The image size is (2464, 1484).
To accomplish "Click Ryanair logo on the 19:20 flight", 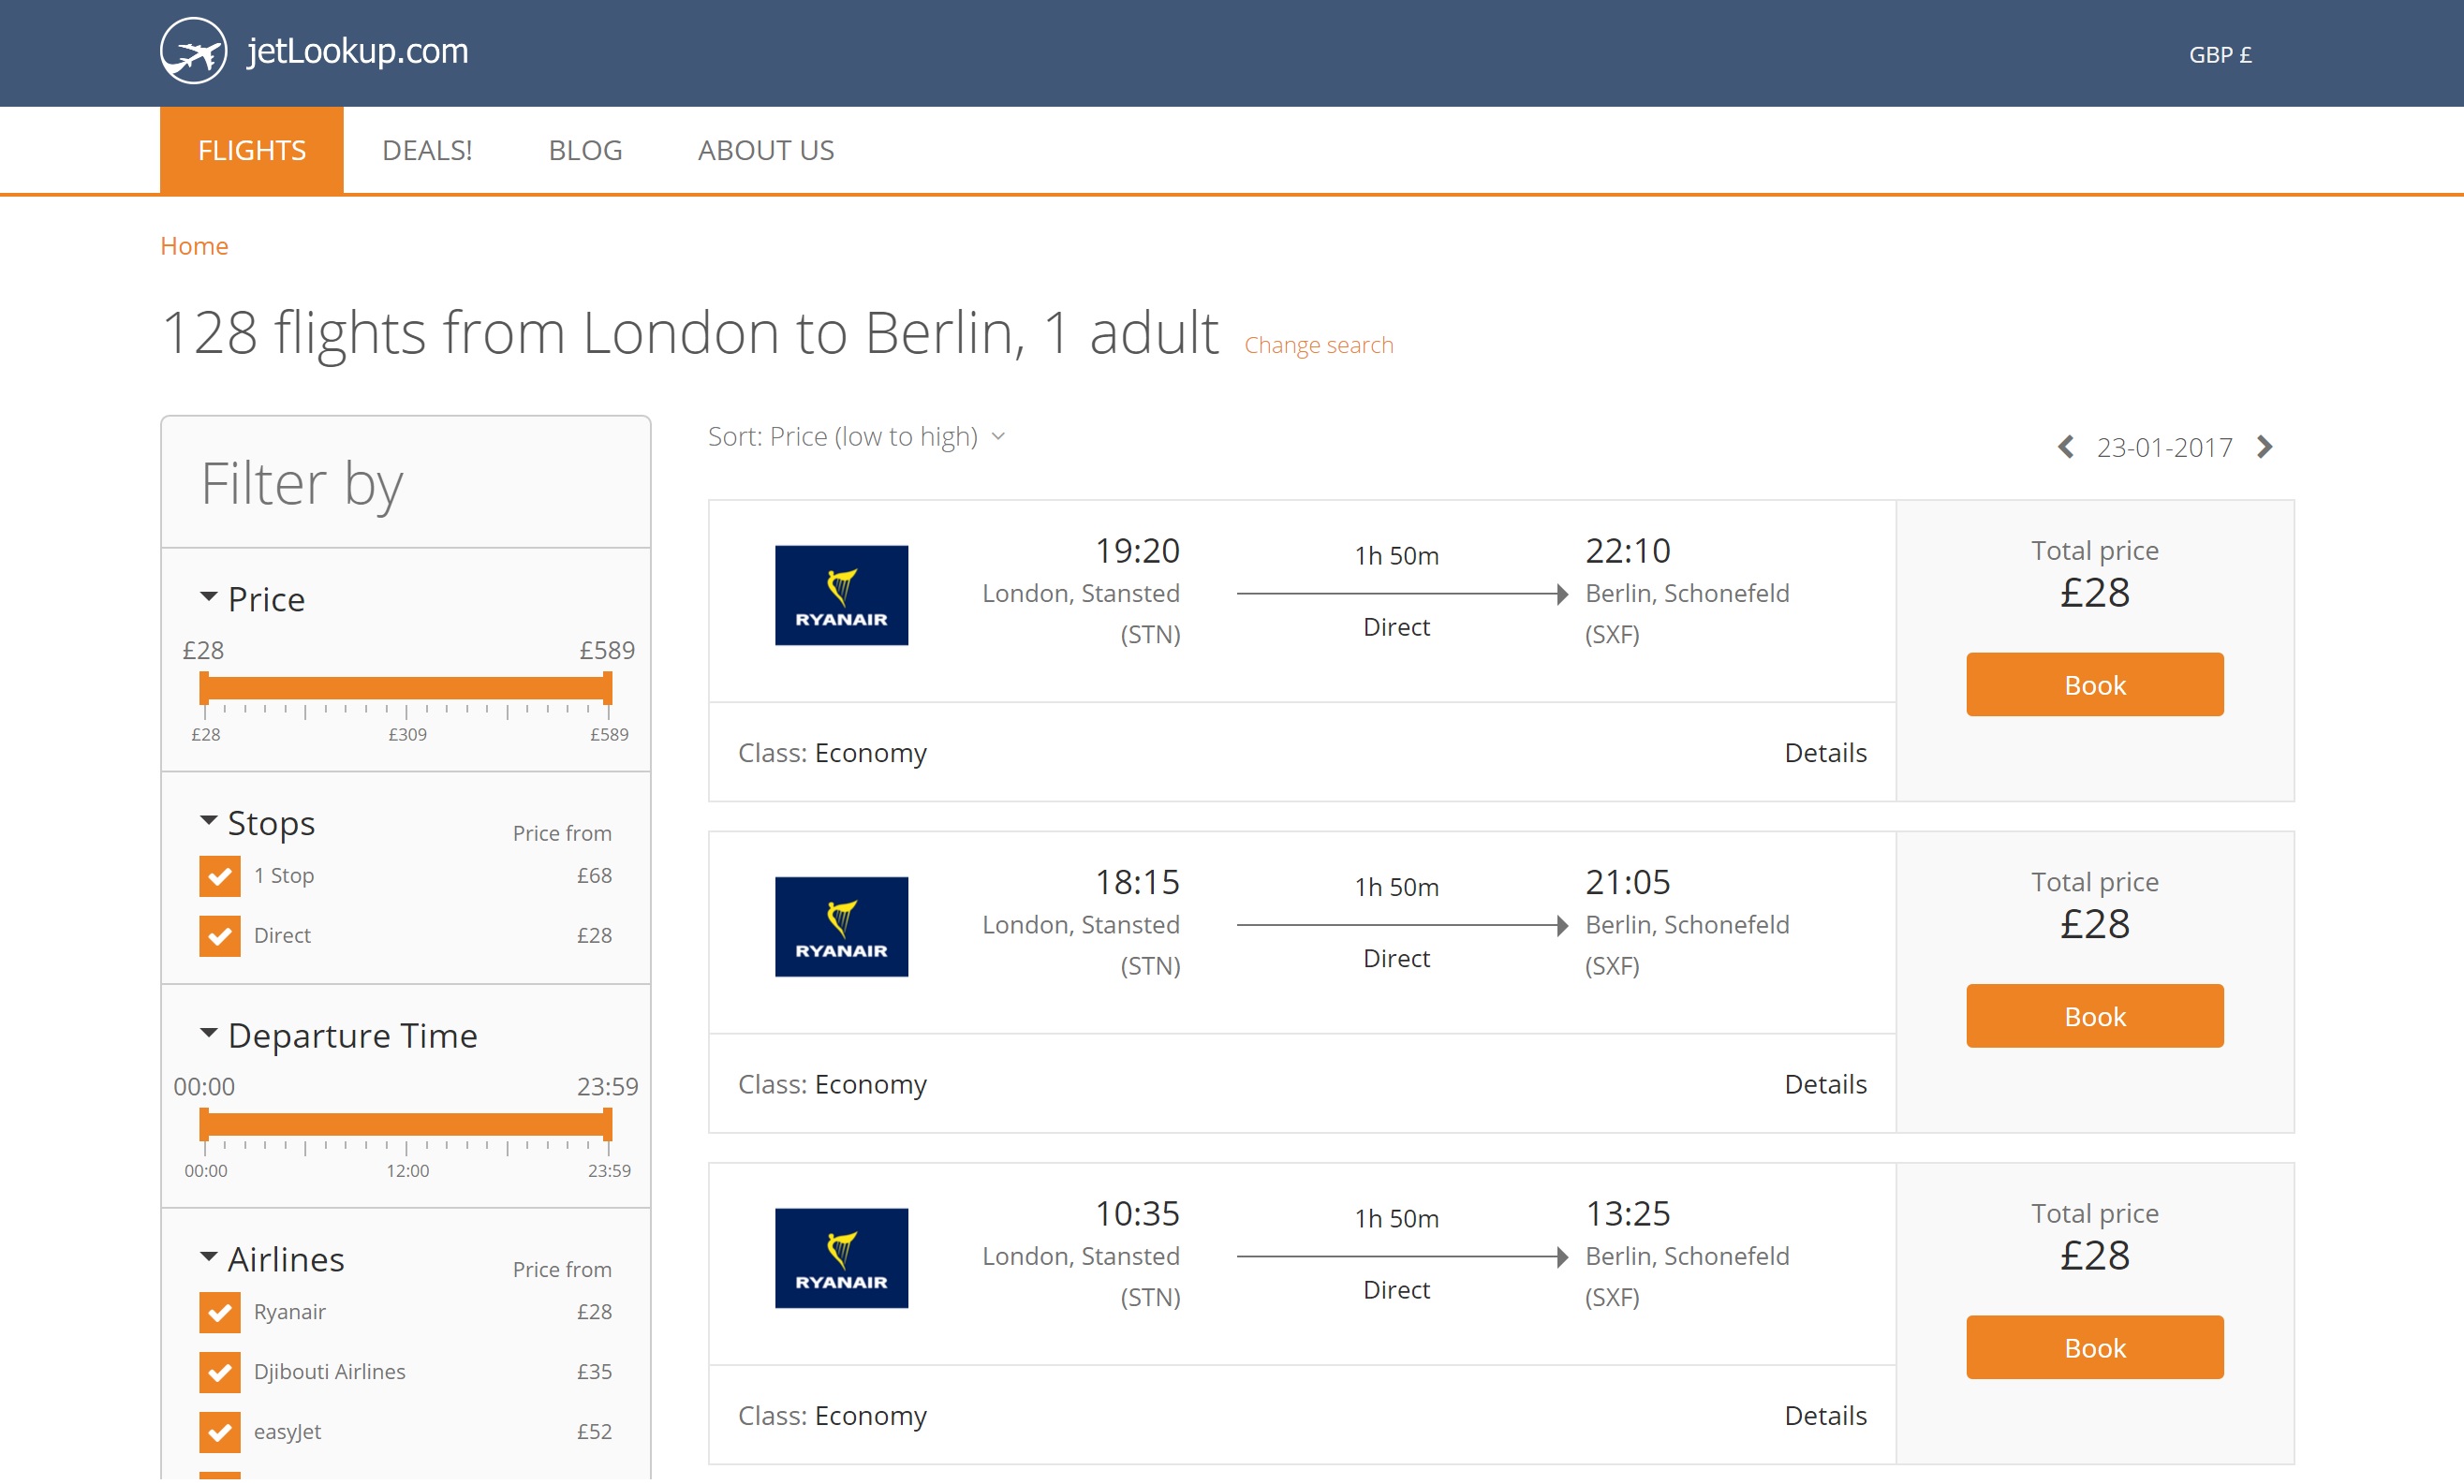I will click(841, 595).
